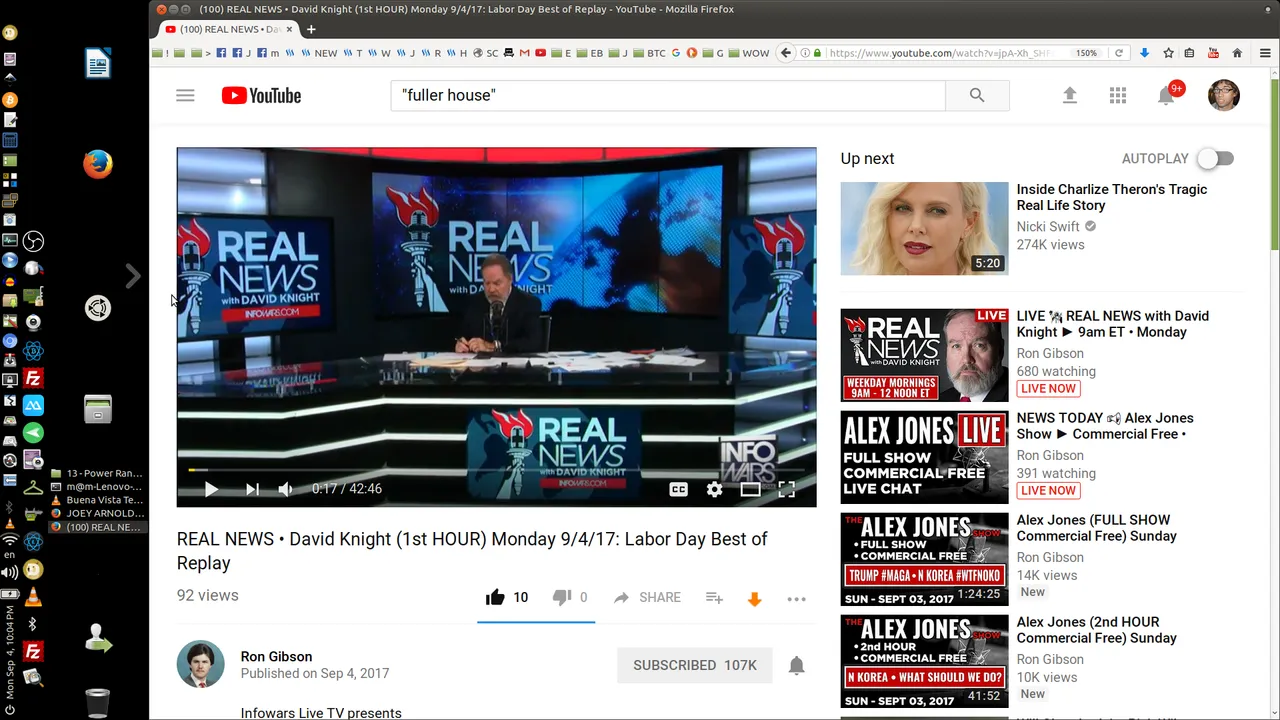The height and width of the screenshot is (720, 1280).
Task: Open the three-dot more actions menu
Action: tap(796, 599)
